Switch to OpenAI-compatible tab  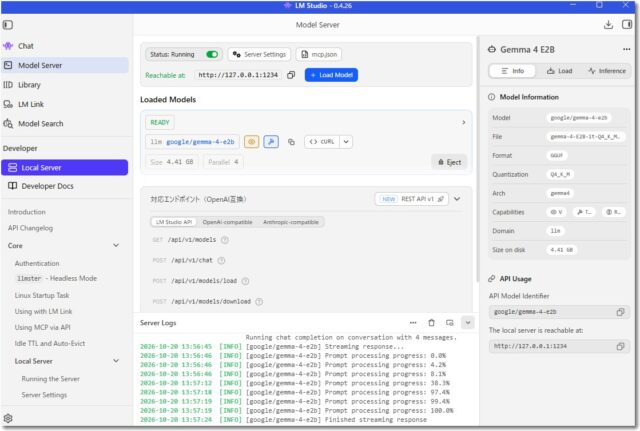[x=227, y=222]
